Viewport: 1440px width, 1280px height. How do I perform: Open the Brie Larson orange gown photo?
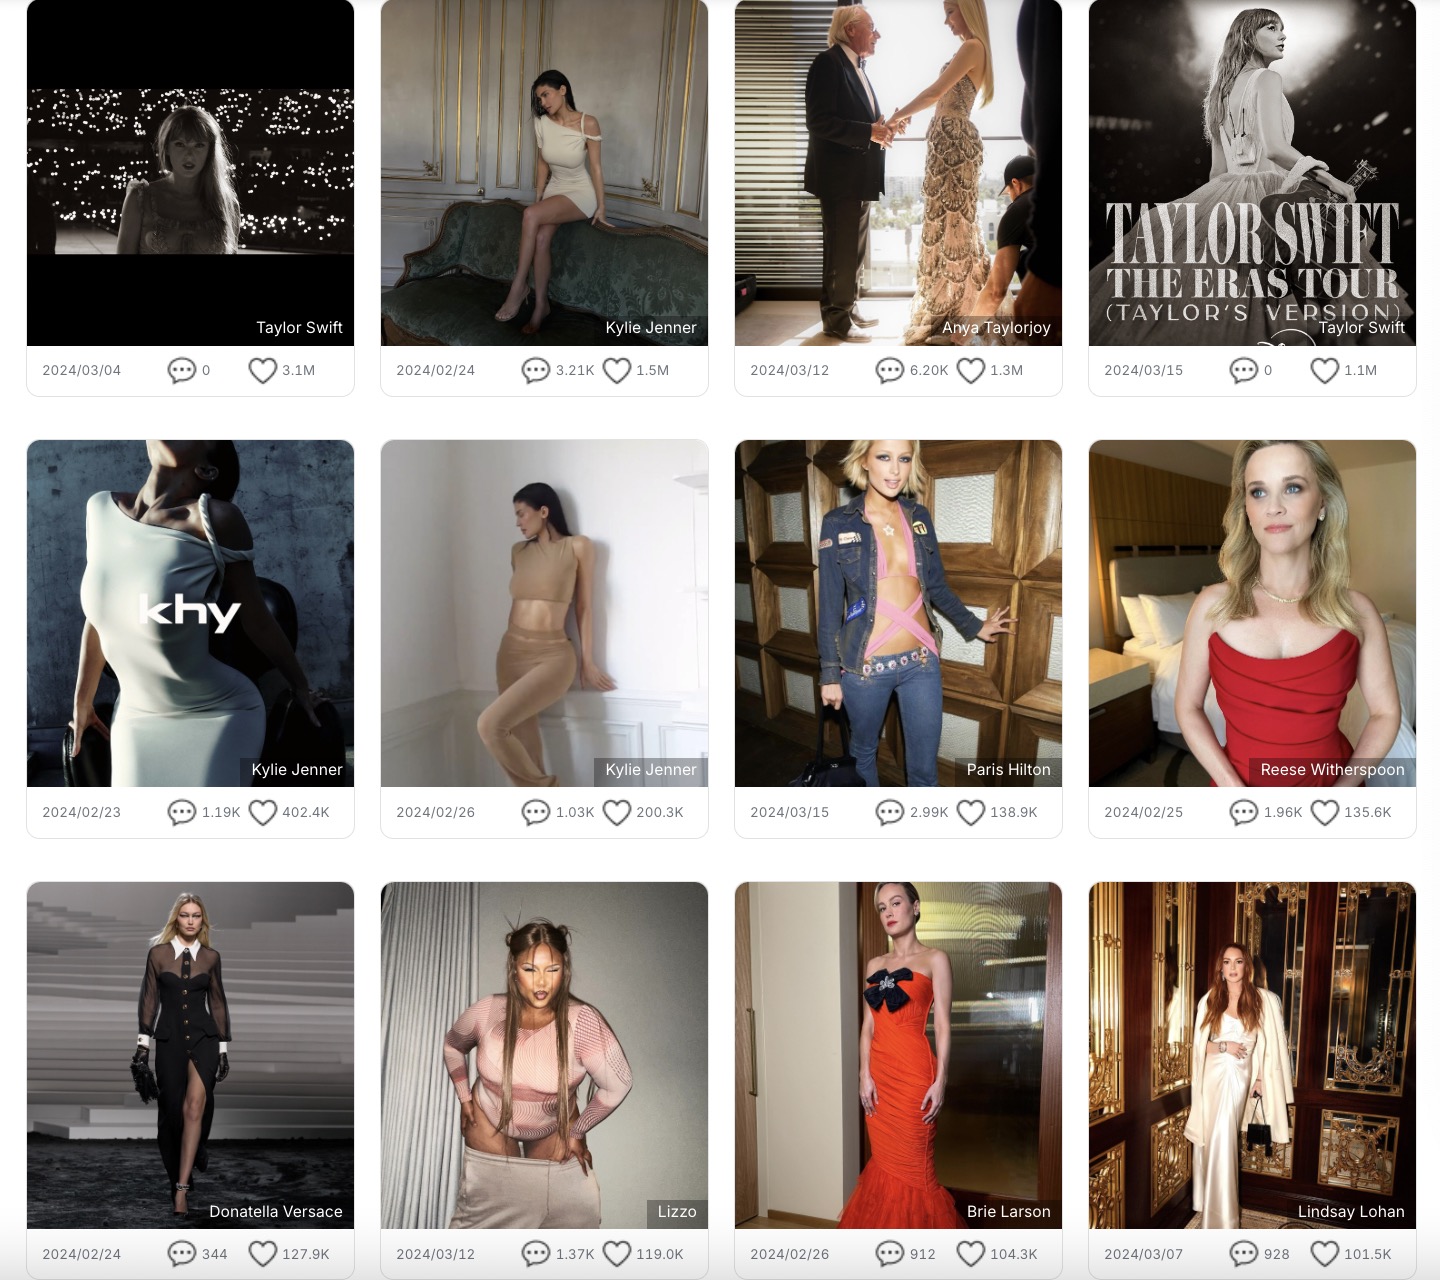tap(898, 1055)
